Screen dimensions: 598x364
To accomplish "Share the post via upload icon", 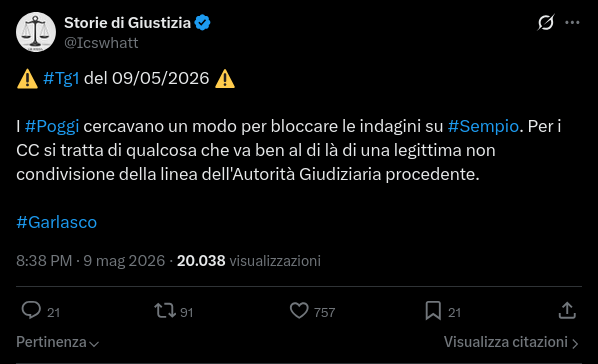I will coord(567,310).
